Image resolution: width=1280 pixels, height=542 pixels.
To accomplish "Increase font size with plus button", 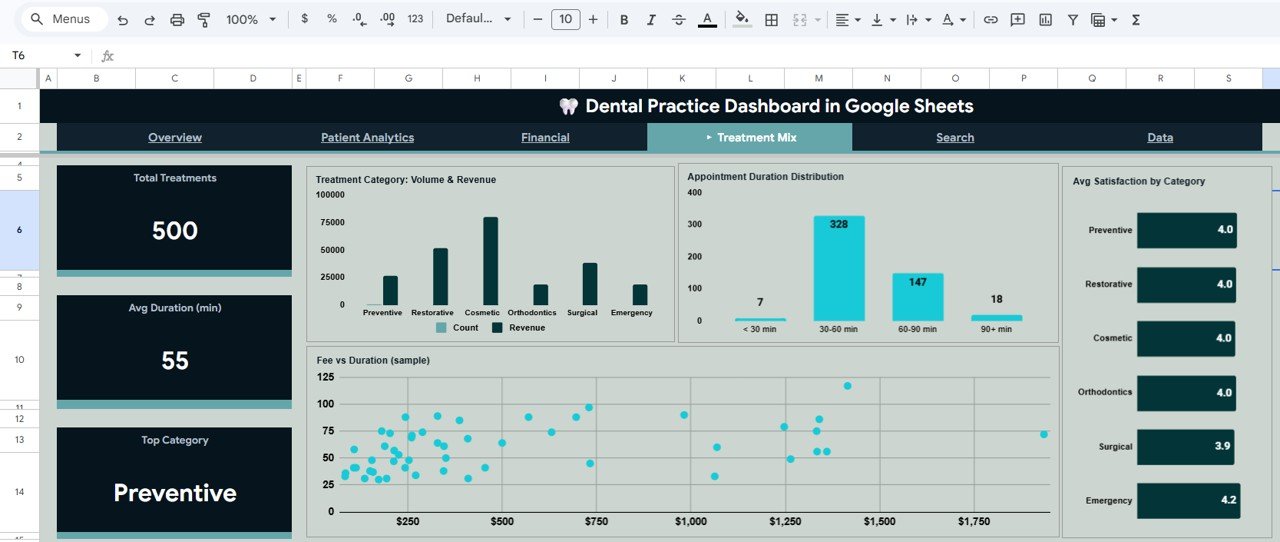I will [593, 19].
